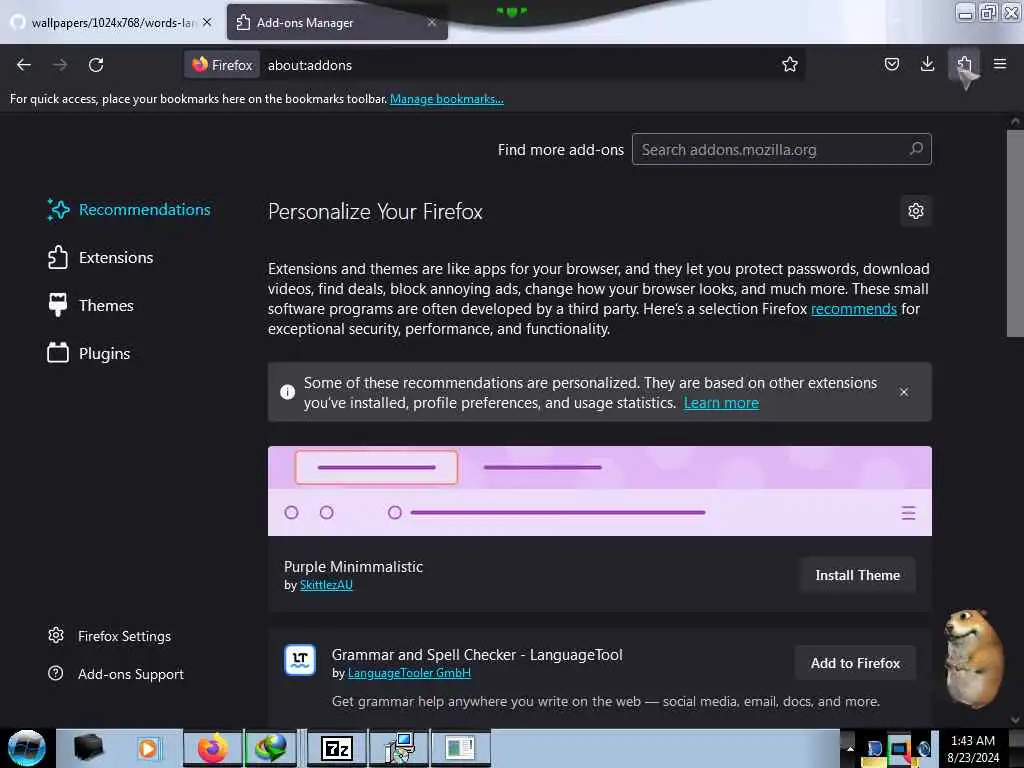
Task: Click "Grammar and Spell Checker - LanguageTool" title
Action: (x=477, y=654)
